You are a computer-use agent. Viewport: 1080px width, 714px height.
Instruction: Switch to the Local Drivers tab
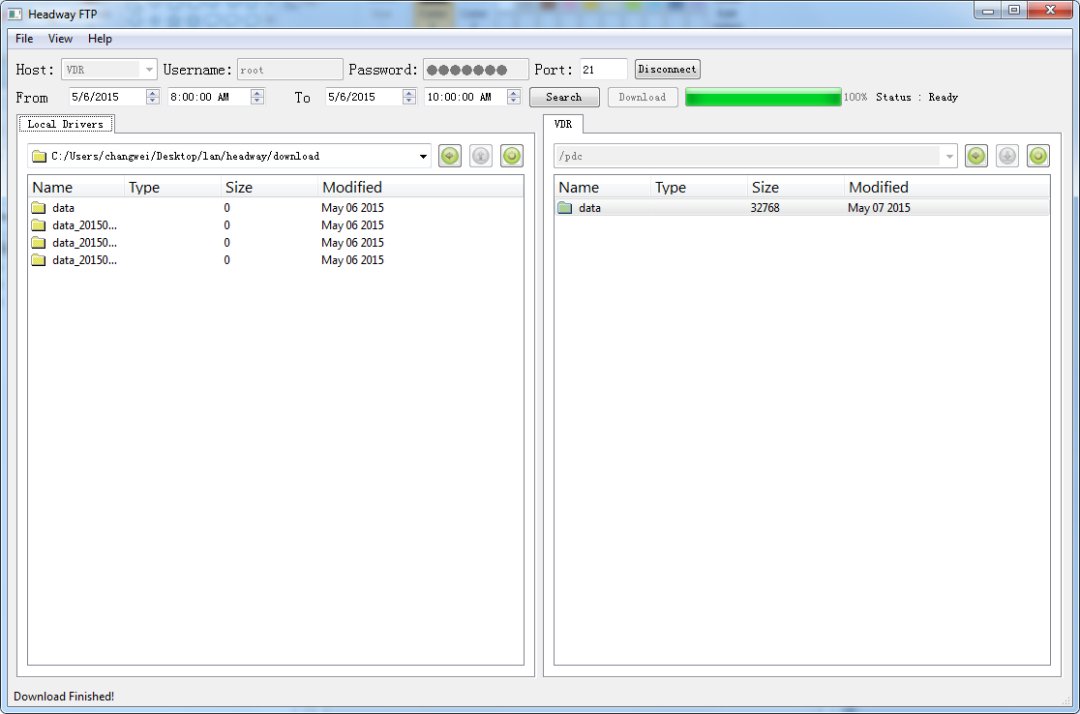click(65, 124)
